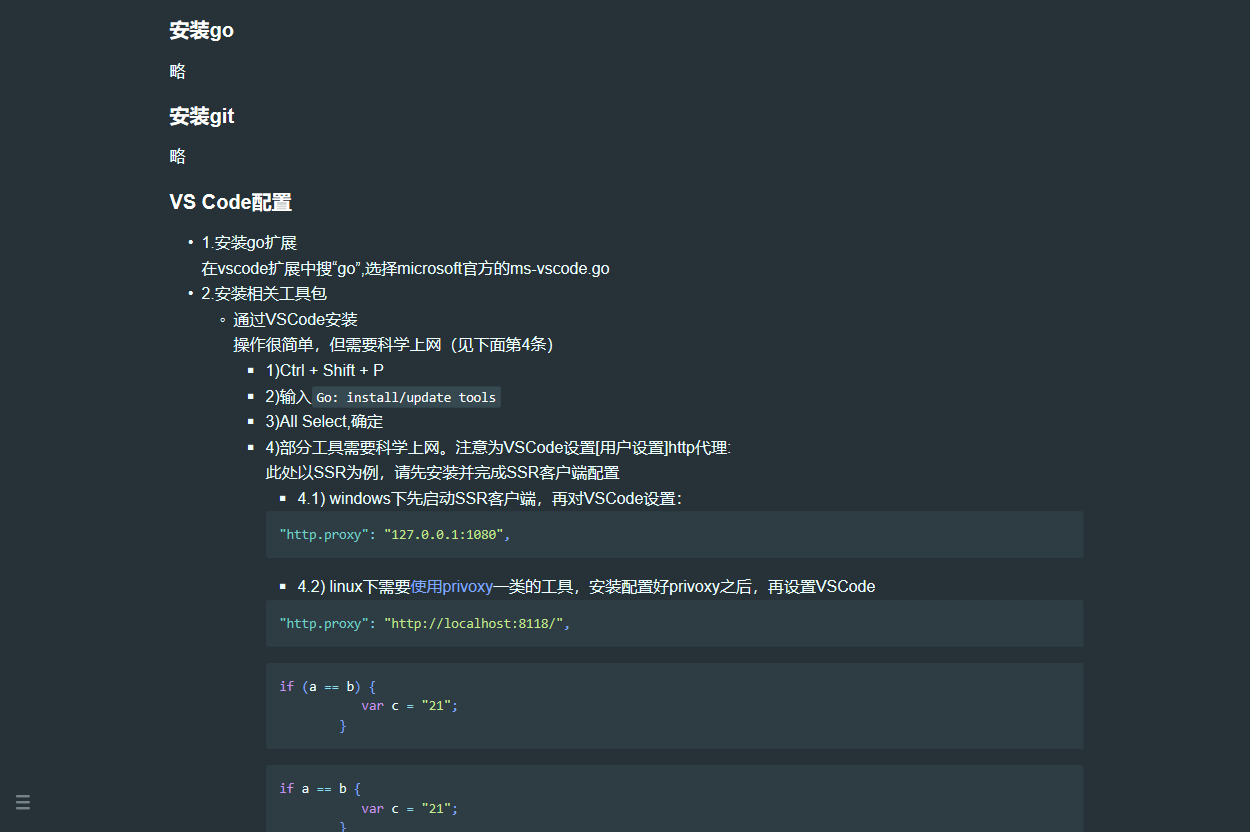
Task: Click the 安装go heading
Action: tap(201, 31)
